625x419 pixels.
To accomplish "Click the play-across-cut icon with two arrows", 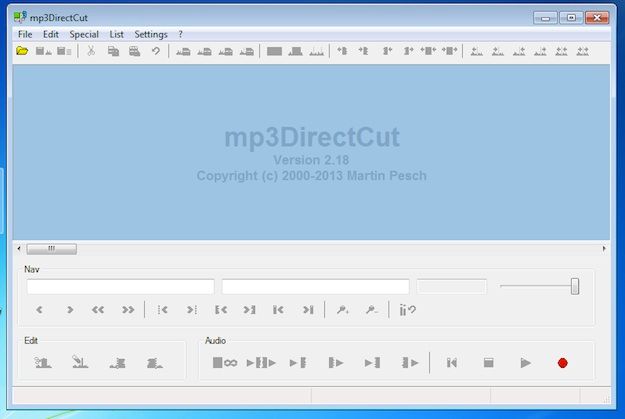I will (x=261, y=363).
